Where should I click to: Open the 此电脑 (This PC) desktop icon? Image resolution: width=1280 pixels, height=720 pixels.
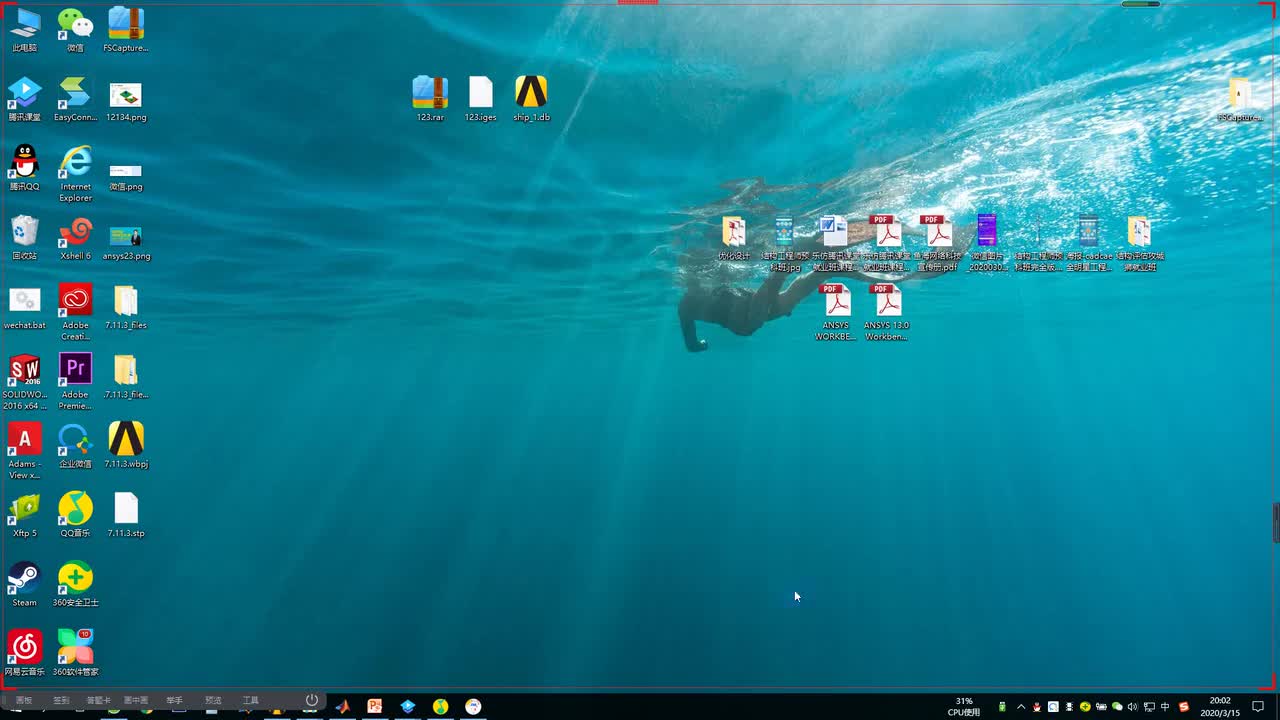25,30
